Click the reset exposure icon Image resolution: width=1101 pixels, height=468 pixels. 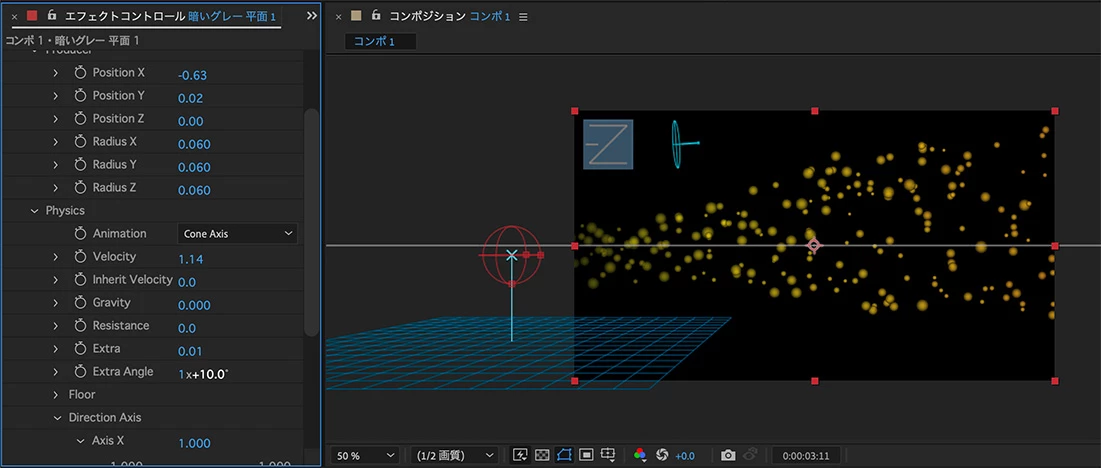coord(661,455)
